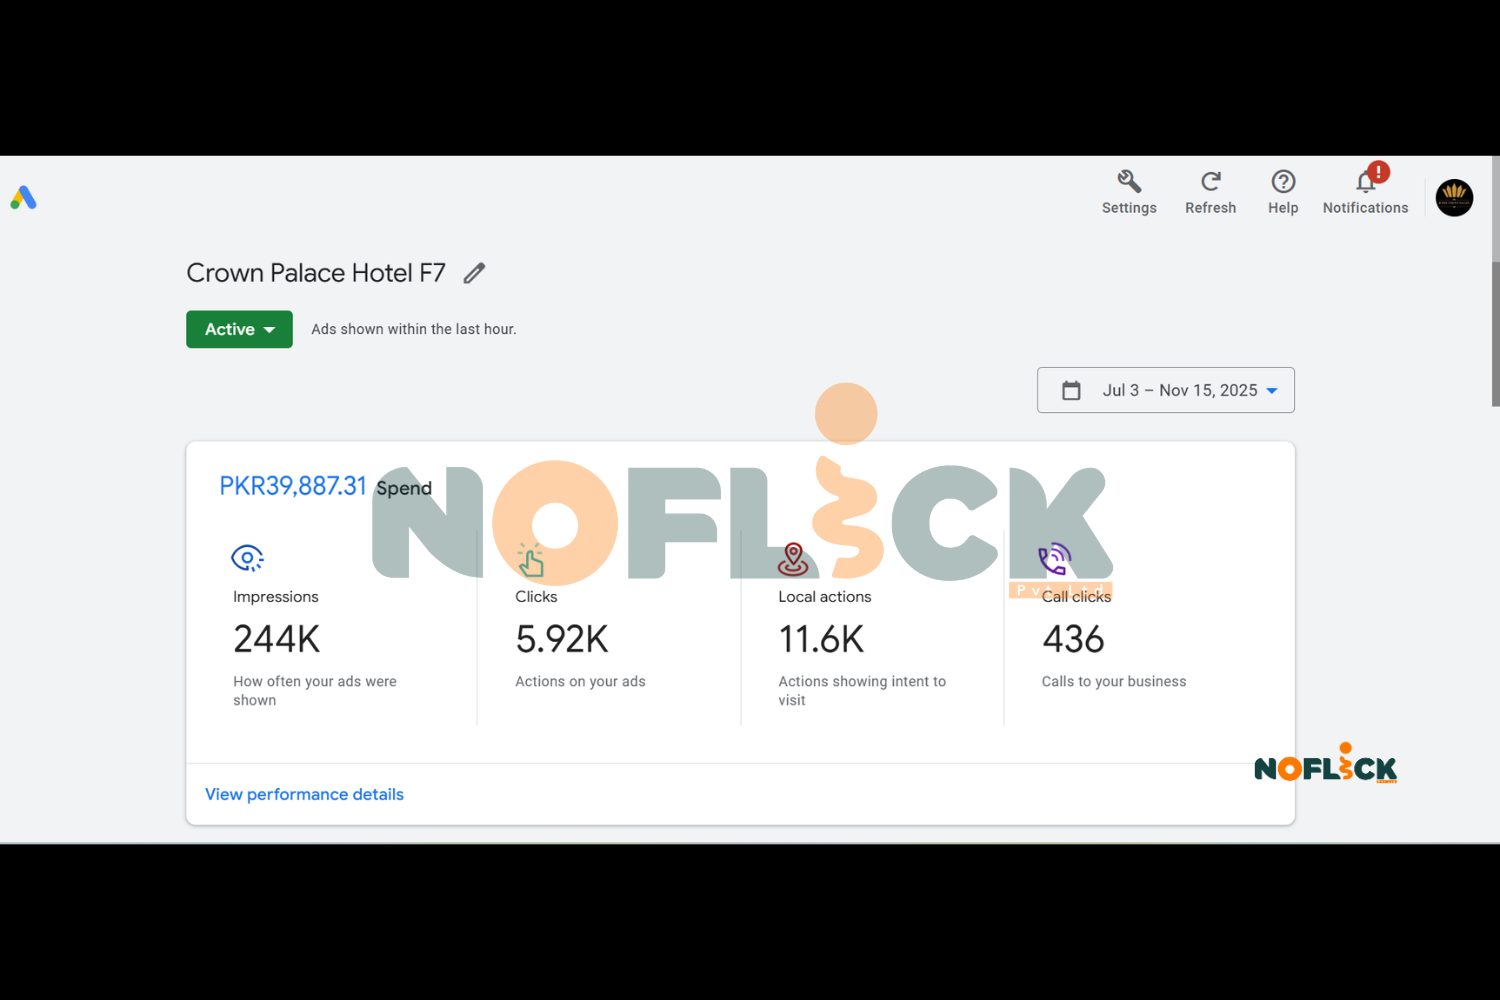Click the 244K impressions value
The height and width of the screenshot is (1000, 1500).
coord(277,639)
